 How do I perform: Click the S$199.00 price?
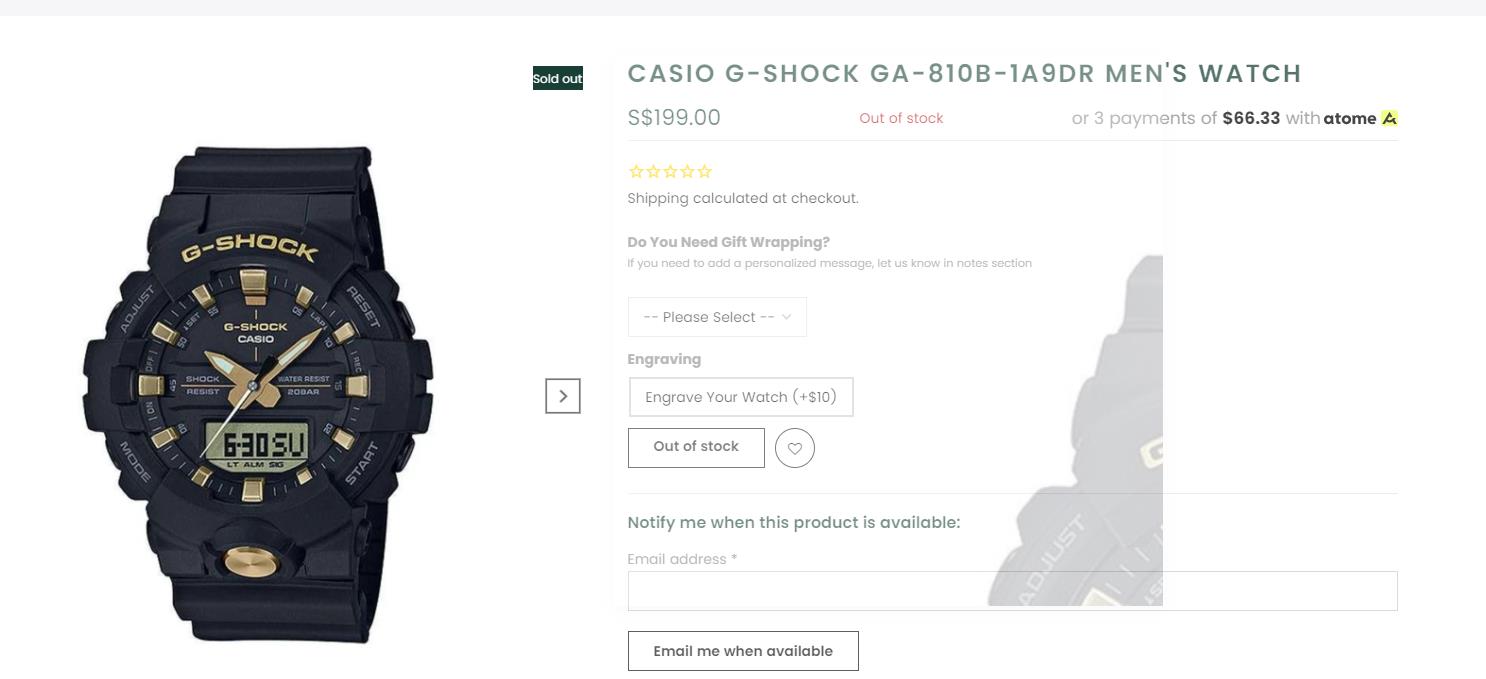tap(674, 117)
